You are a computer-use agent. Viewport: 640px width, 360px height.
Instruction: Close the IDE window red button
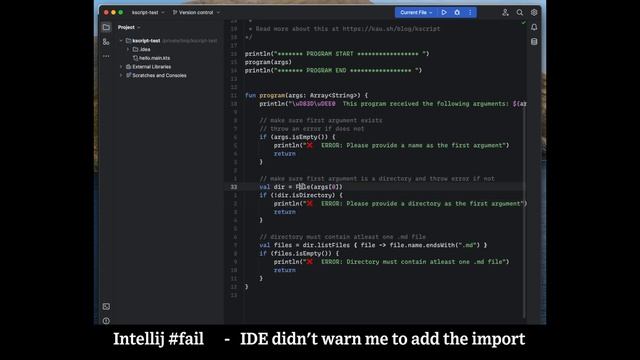coord(106,13)
